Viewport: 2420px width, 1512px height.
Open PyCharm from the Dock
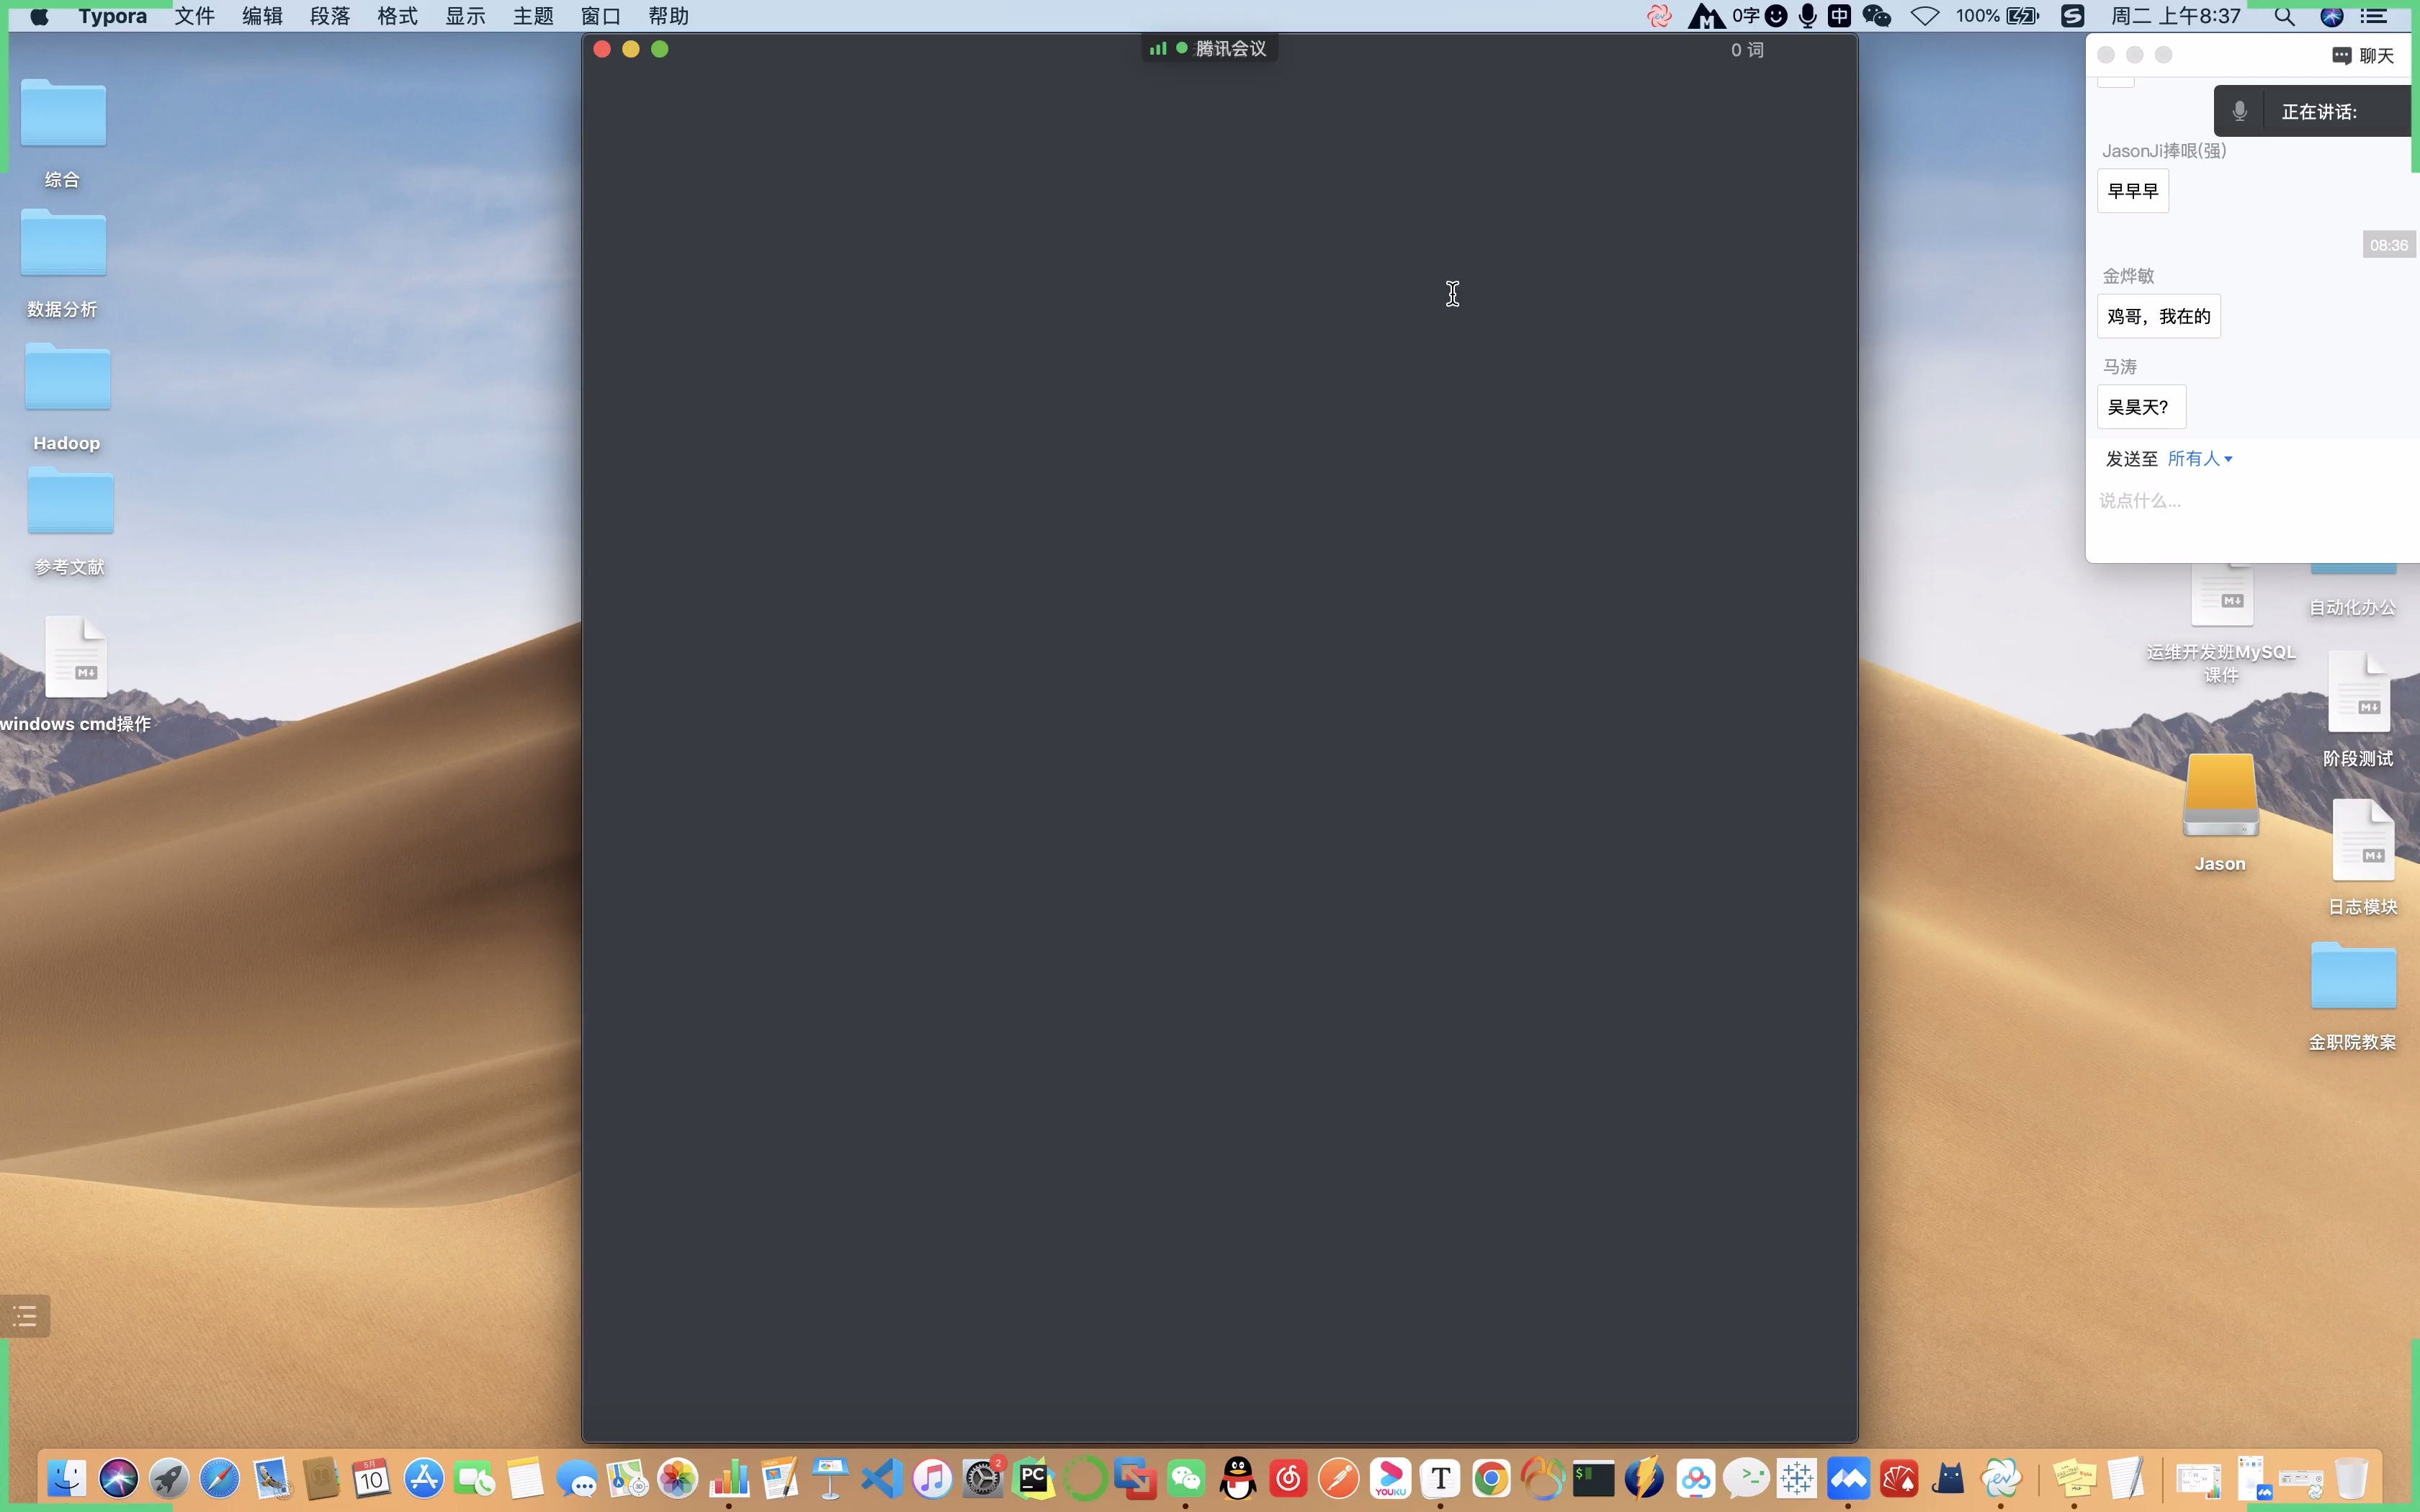click(1034, 1478)
